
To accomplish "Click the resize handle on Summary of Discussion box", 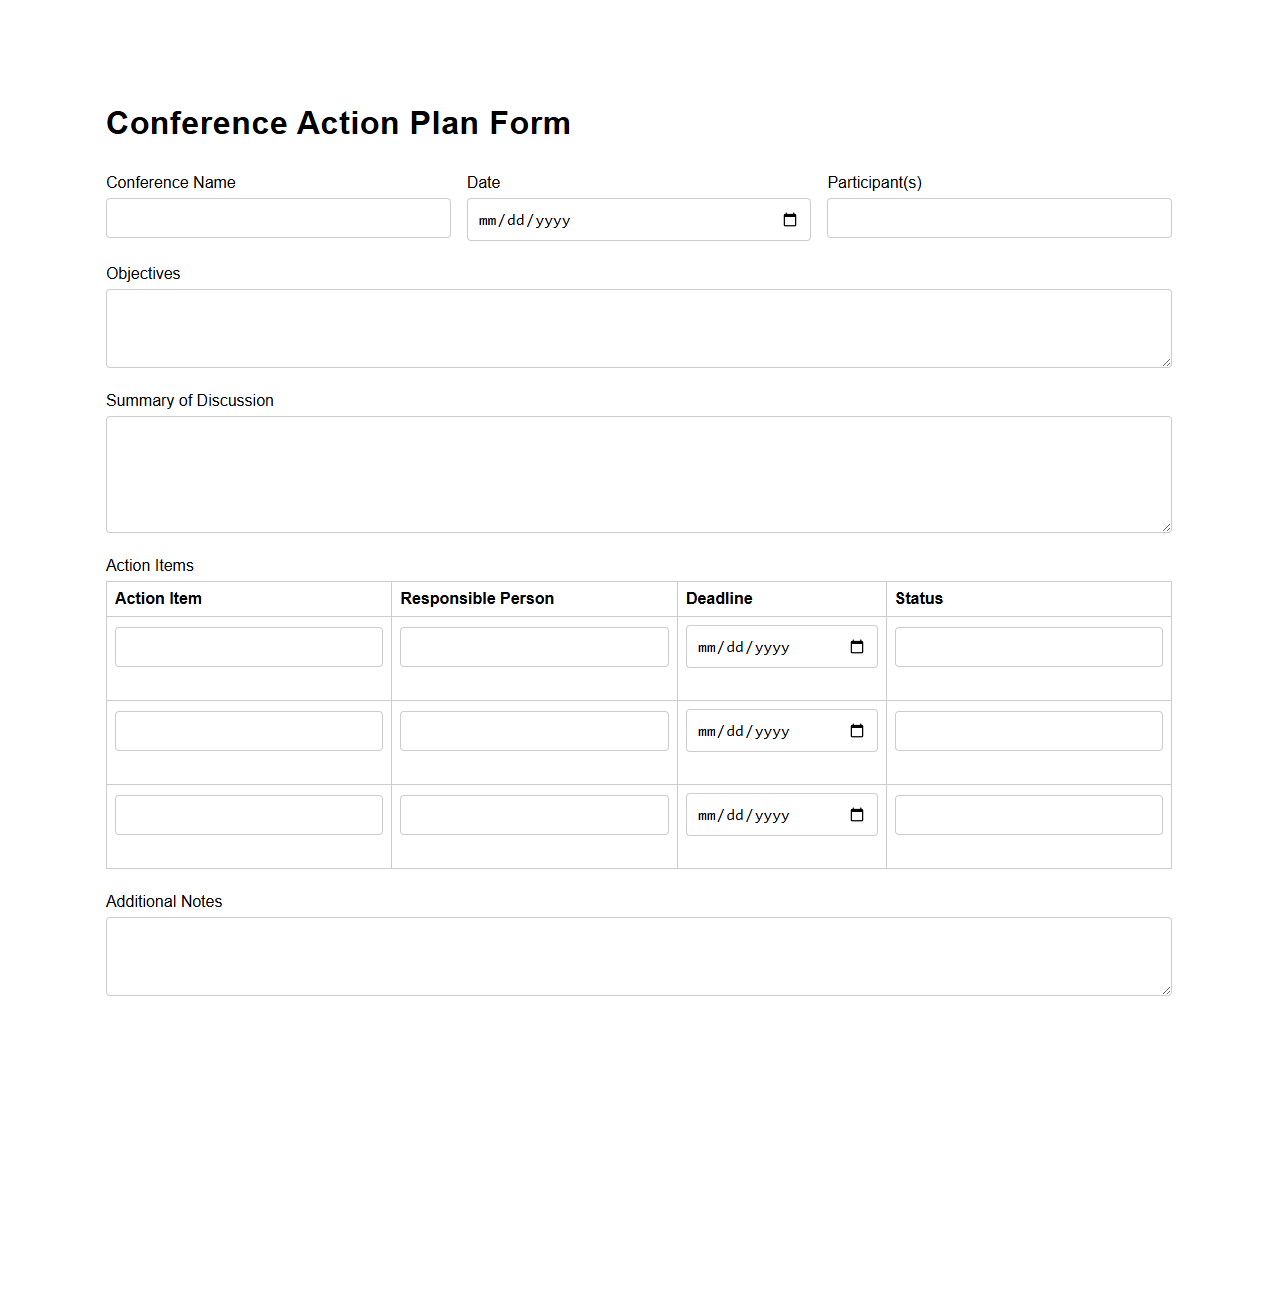I will [1165, 525].
